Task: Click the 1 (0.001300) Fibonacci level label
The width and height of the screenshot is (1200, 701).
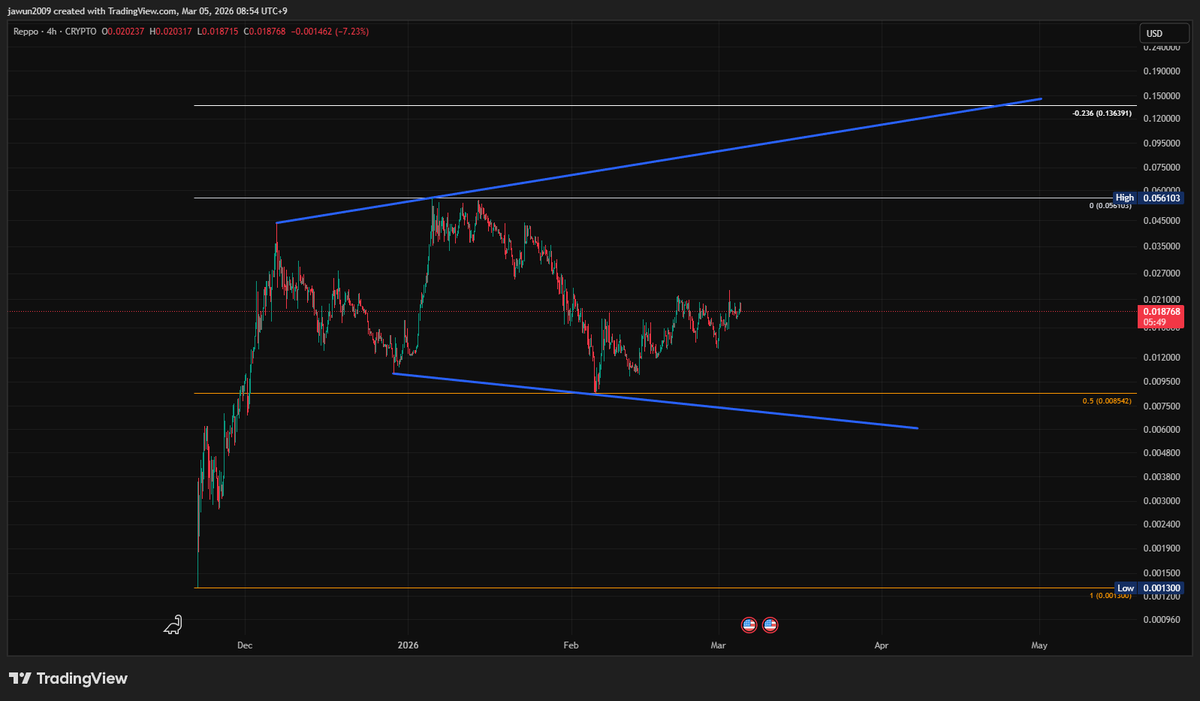Action: click(x=1110, y=596)
